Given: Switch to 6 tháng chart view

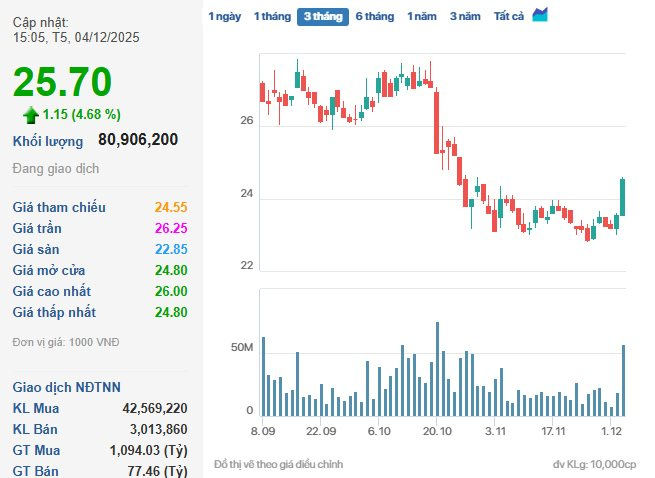Looking at the screenshot, I should 374,16.
